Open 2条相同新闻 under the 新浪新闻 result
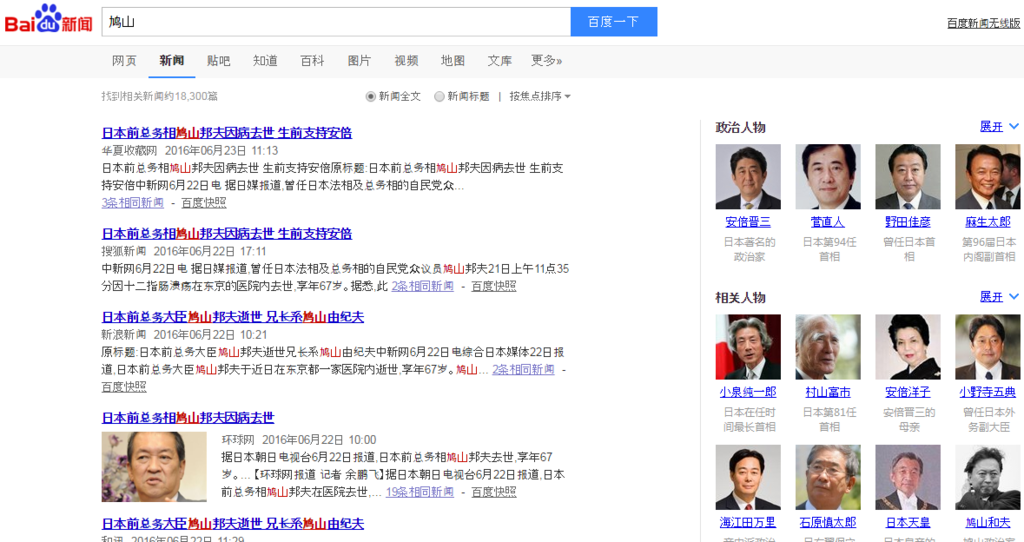Screen dimensions: 1024x542 pyautogui.click(x=523, y=370)
